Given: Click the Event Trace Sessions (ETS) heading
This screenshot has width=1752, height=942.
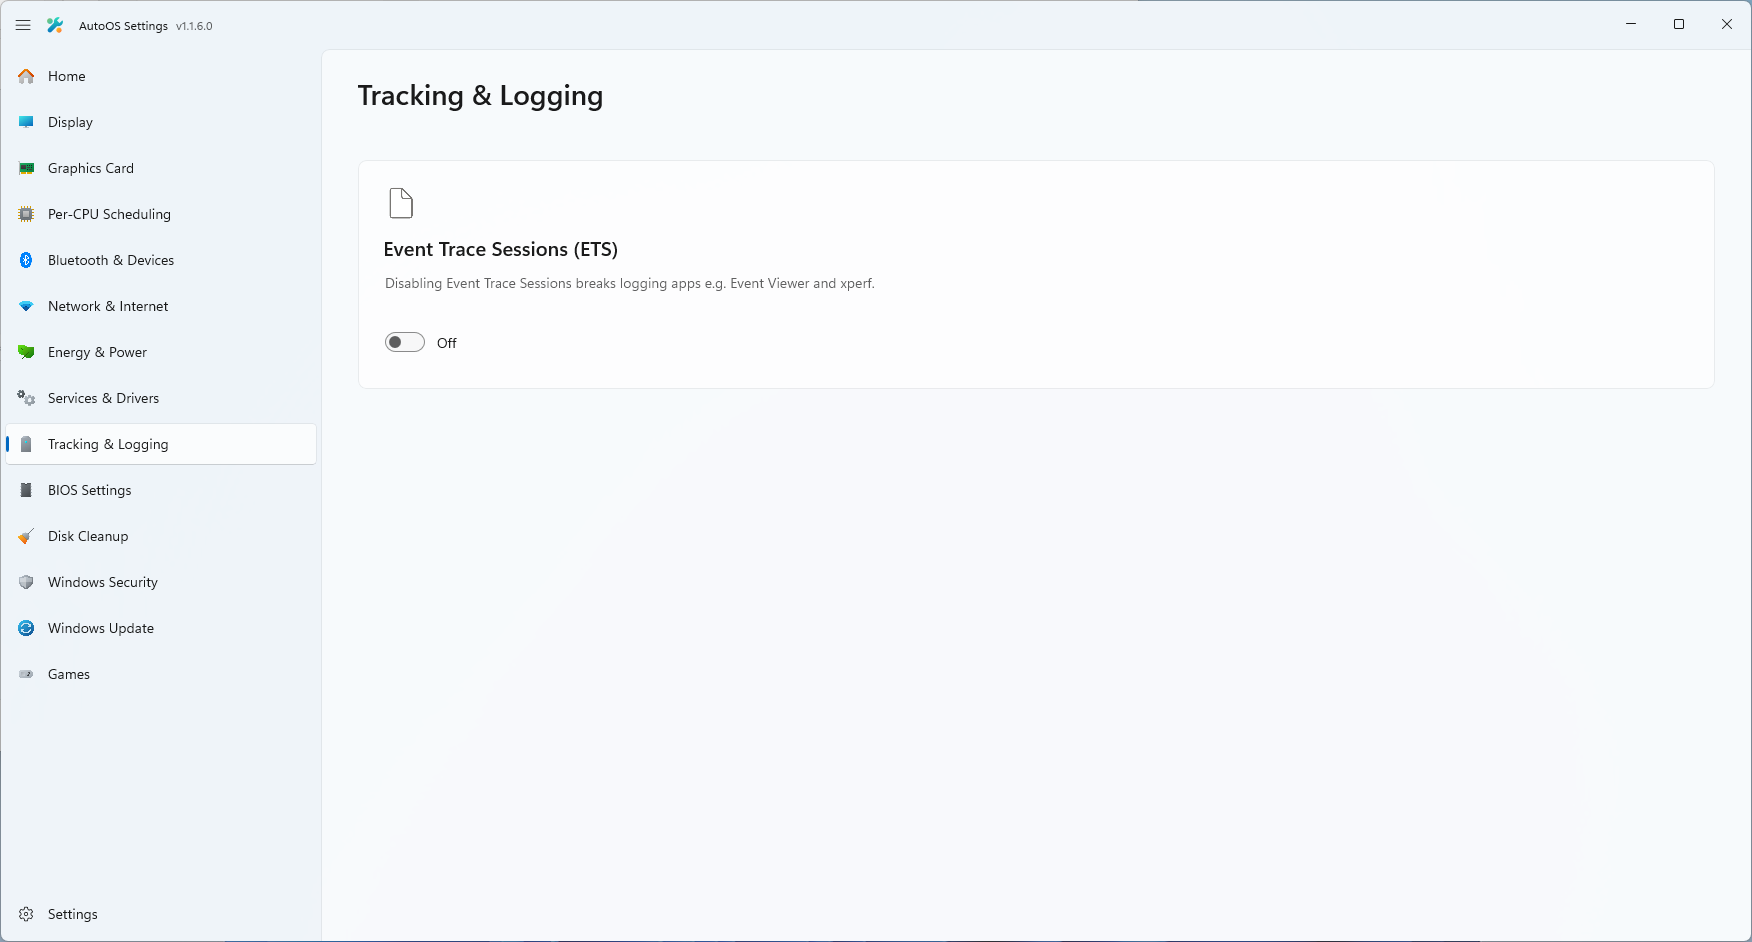Looking at the screenshot, I should pos(501,249).
